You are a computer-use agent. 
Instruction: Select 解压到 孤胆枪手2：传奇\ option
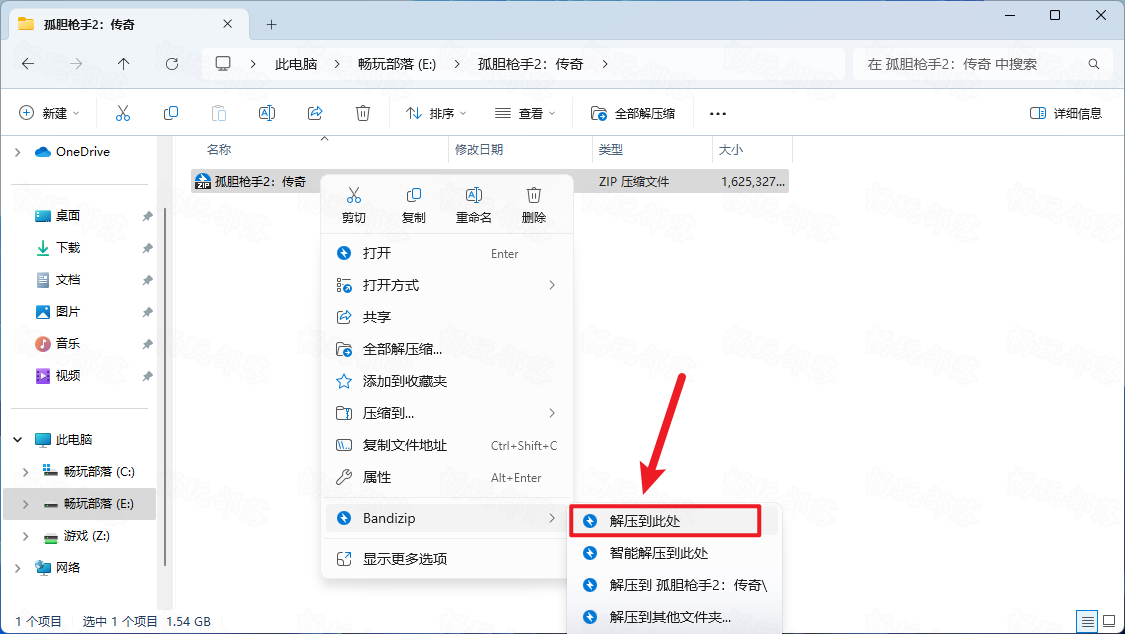click(x=673, y=585)
